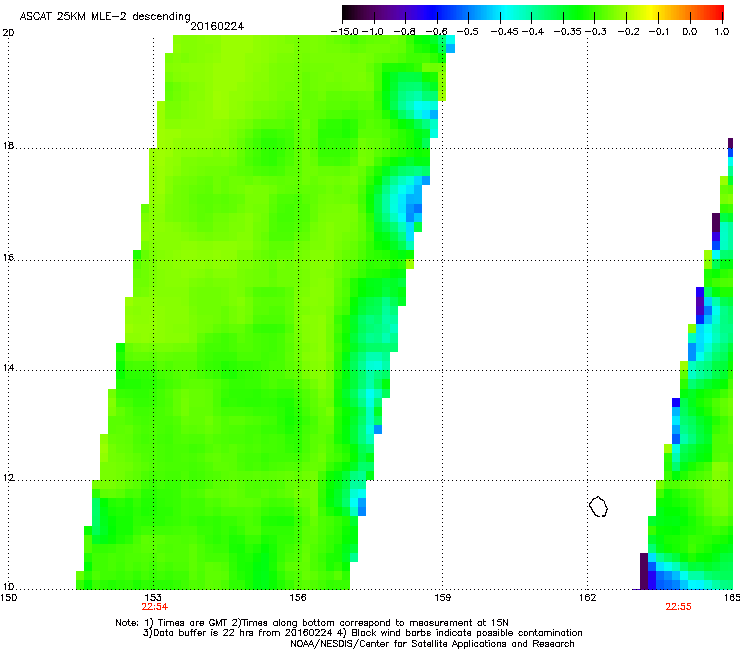Click longitude label 153

pyautogui.click(x=153, y=598)
